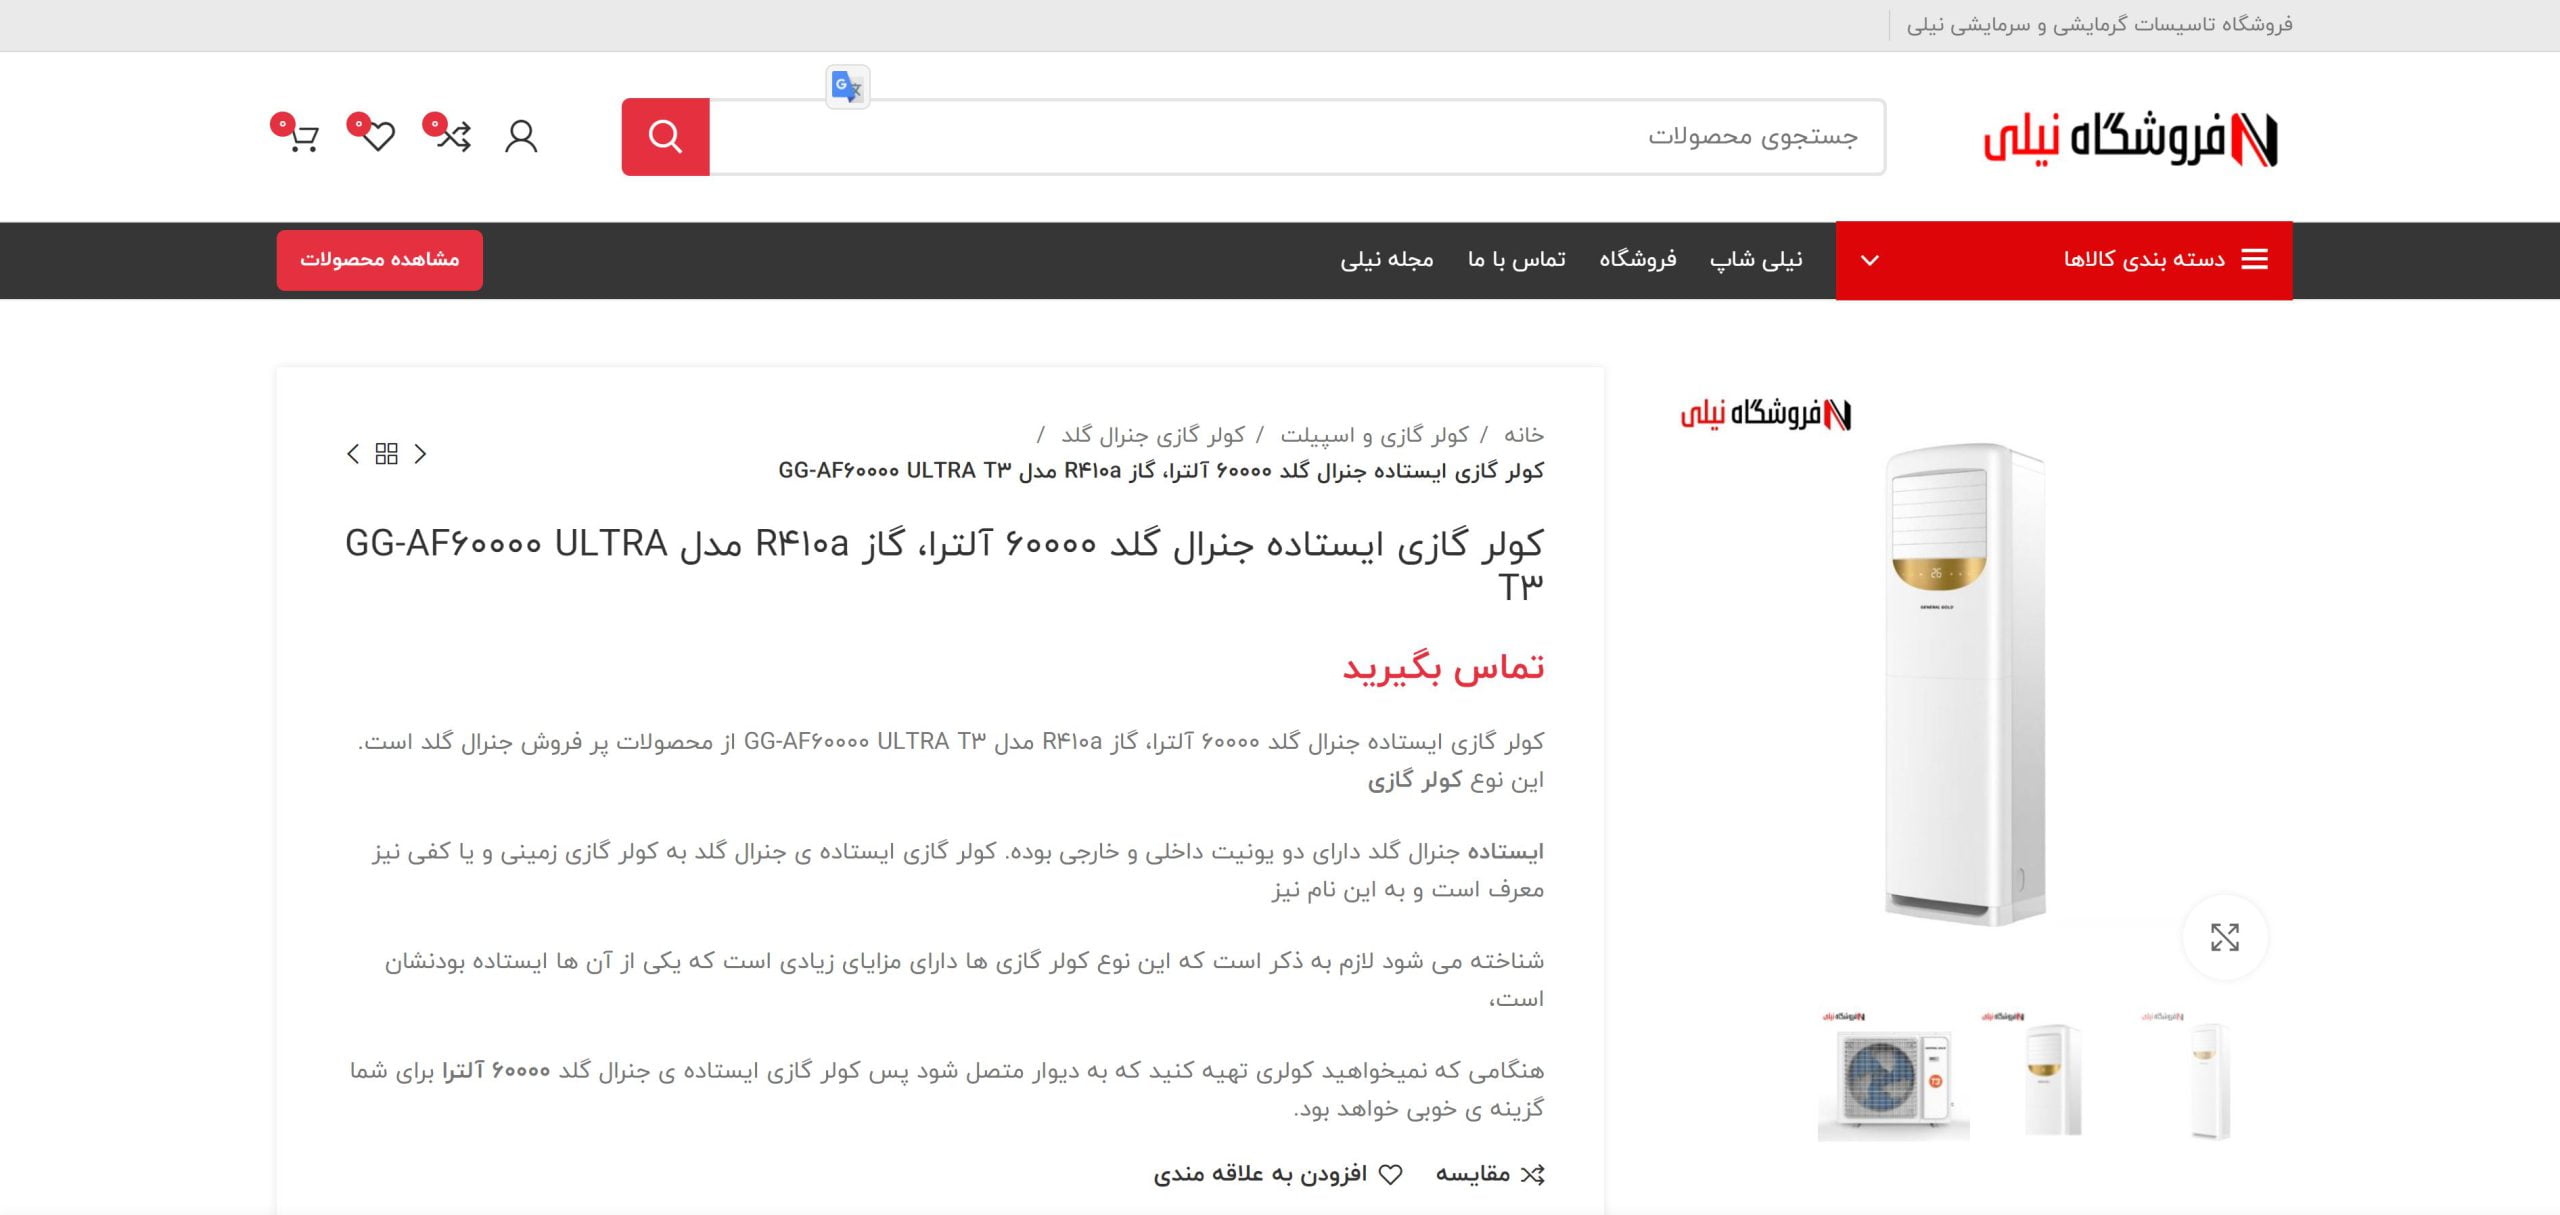
Task: Click the main product image
Action: coord(1965,683)
